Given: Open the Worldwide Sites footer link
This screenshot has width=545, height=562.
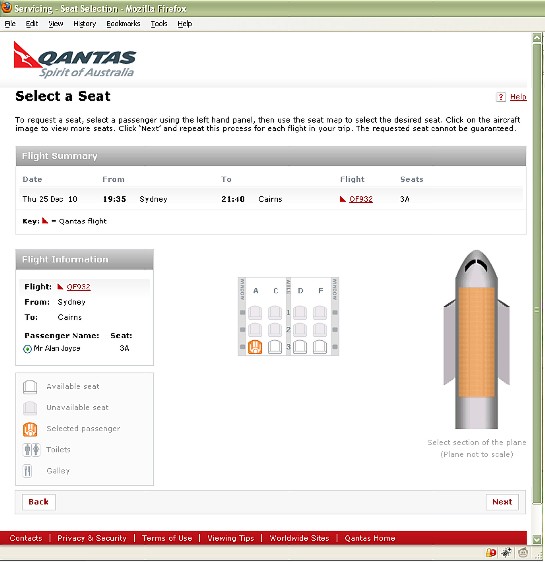Looking at the screenshot, I should (x=299, y=538).
